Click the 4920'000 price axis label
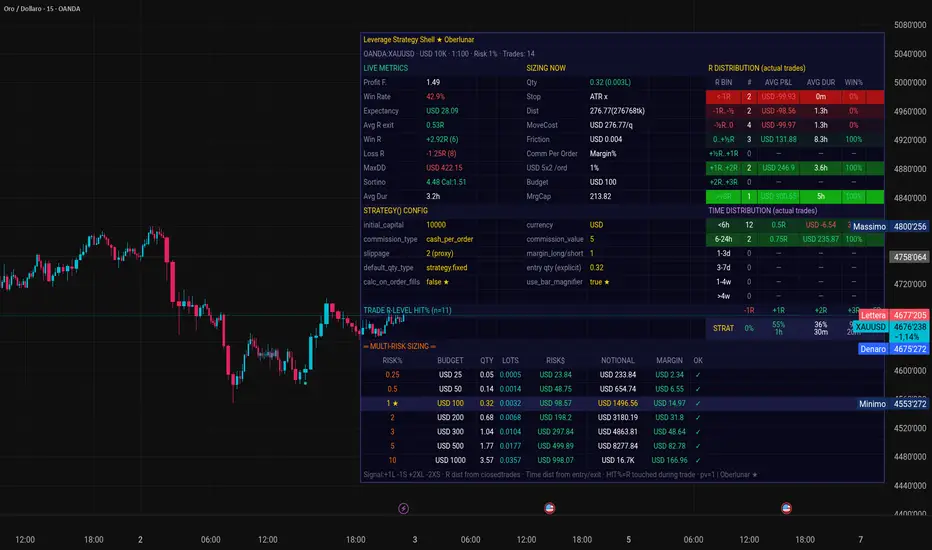 coord(910,140)
